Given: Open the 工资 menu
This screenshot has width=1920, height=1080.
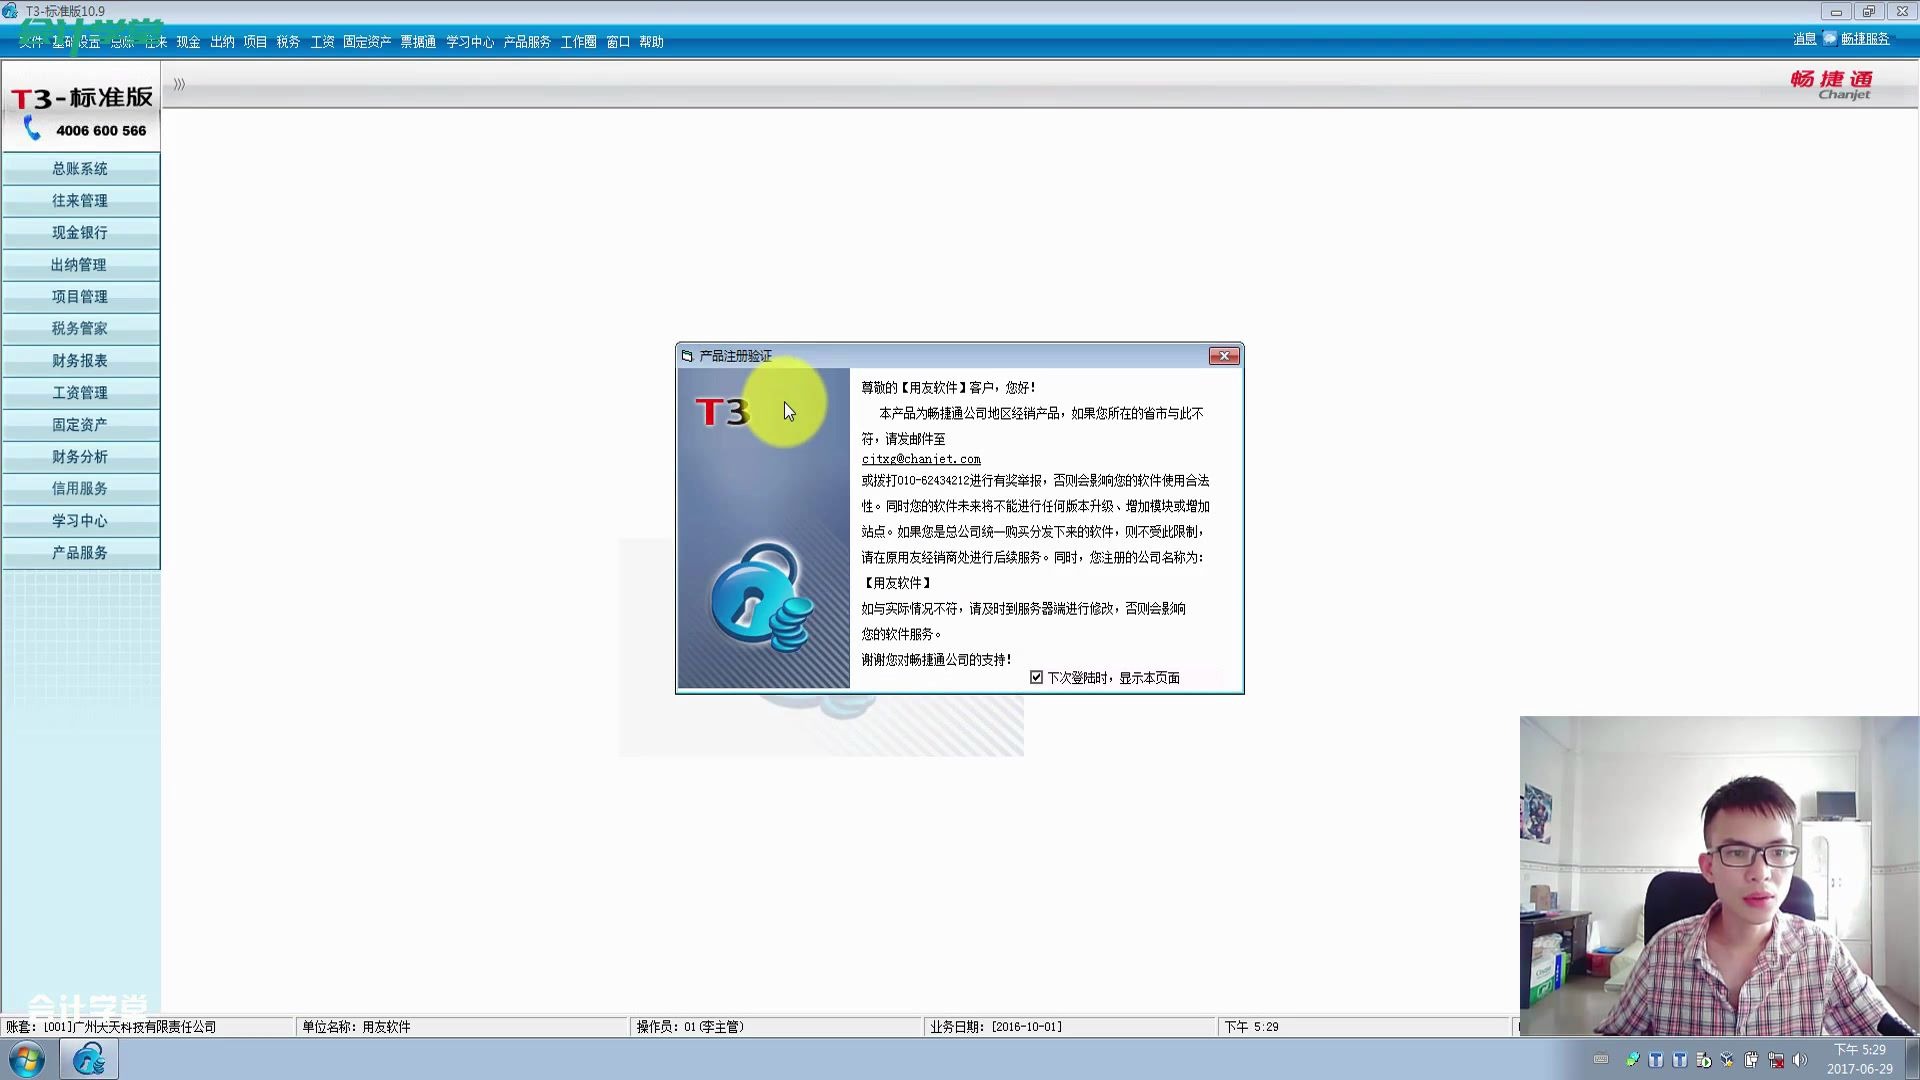Looking at the screenshot, I should [x=322, y=42].
